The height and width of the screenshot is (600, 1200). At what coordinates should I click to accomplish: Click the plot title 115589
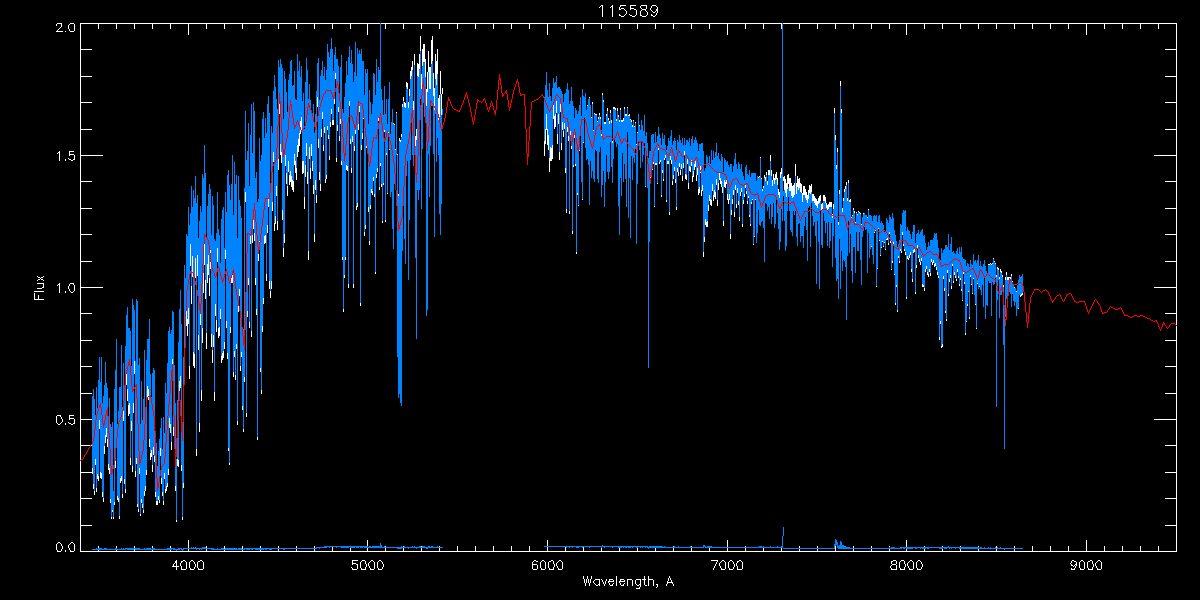click(627, 10)
